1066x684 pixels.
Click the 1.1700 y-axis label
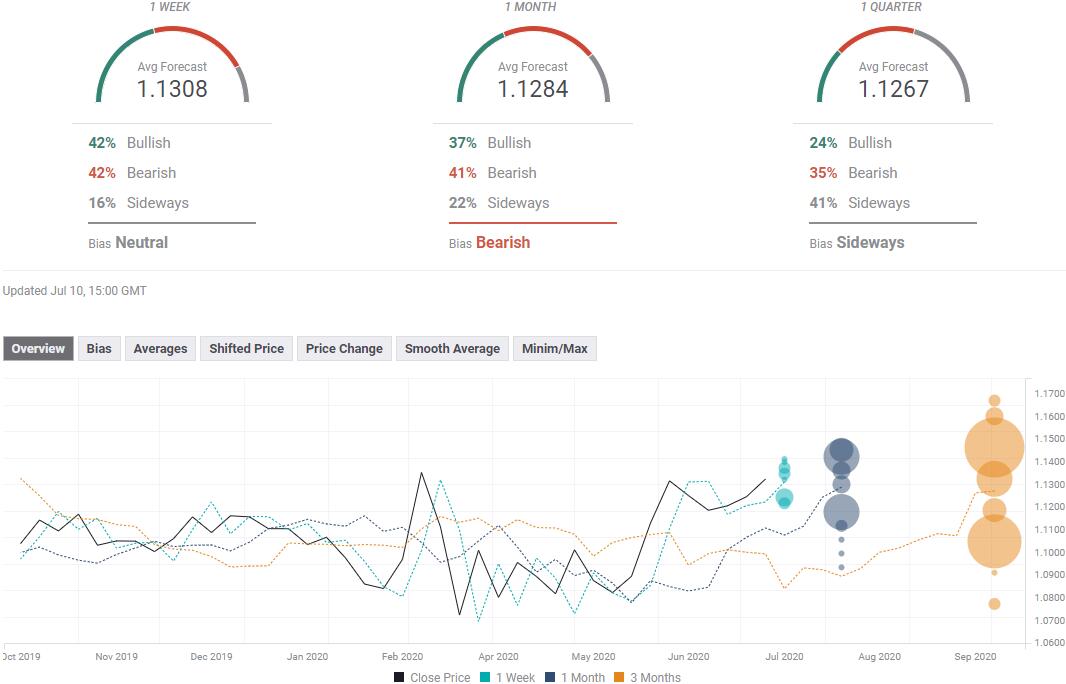click(1050, 394)
